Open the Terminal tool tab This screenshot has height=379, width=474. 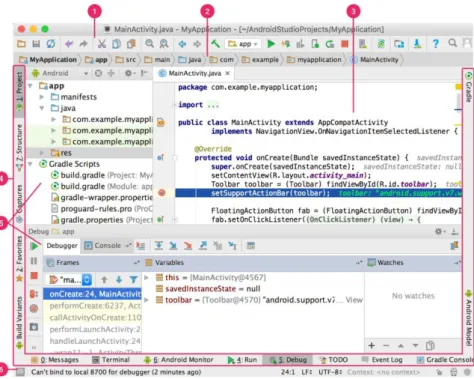tap(111, 360)
